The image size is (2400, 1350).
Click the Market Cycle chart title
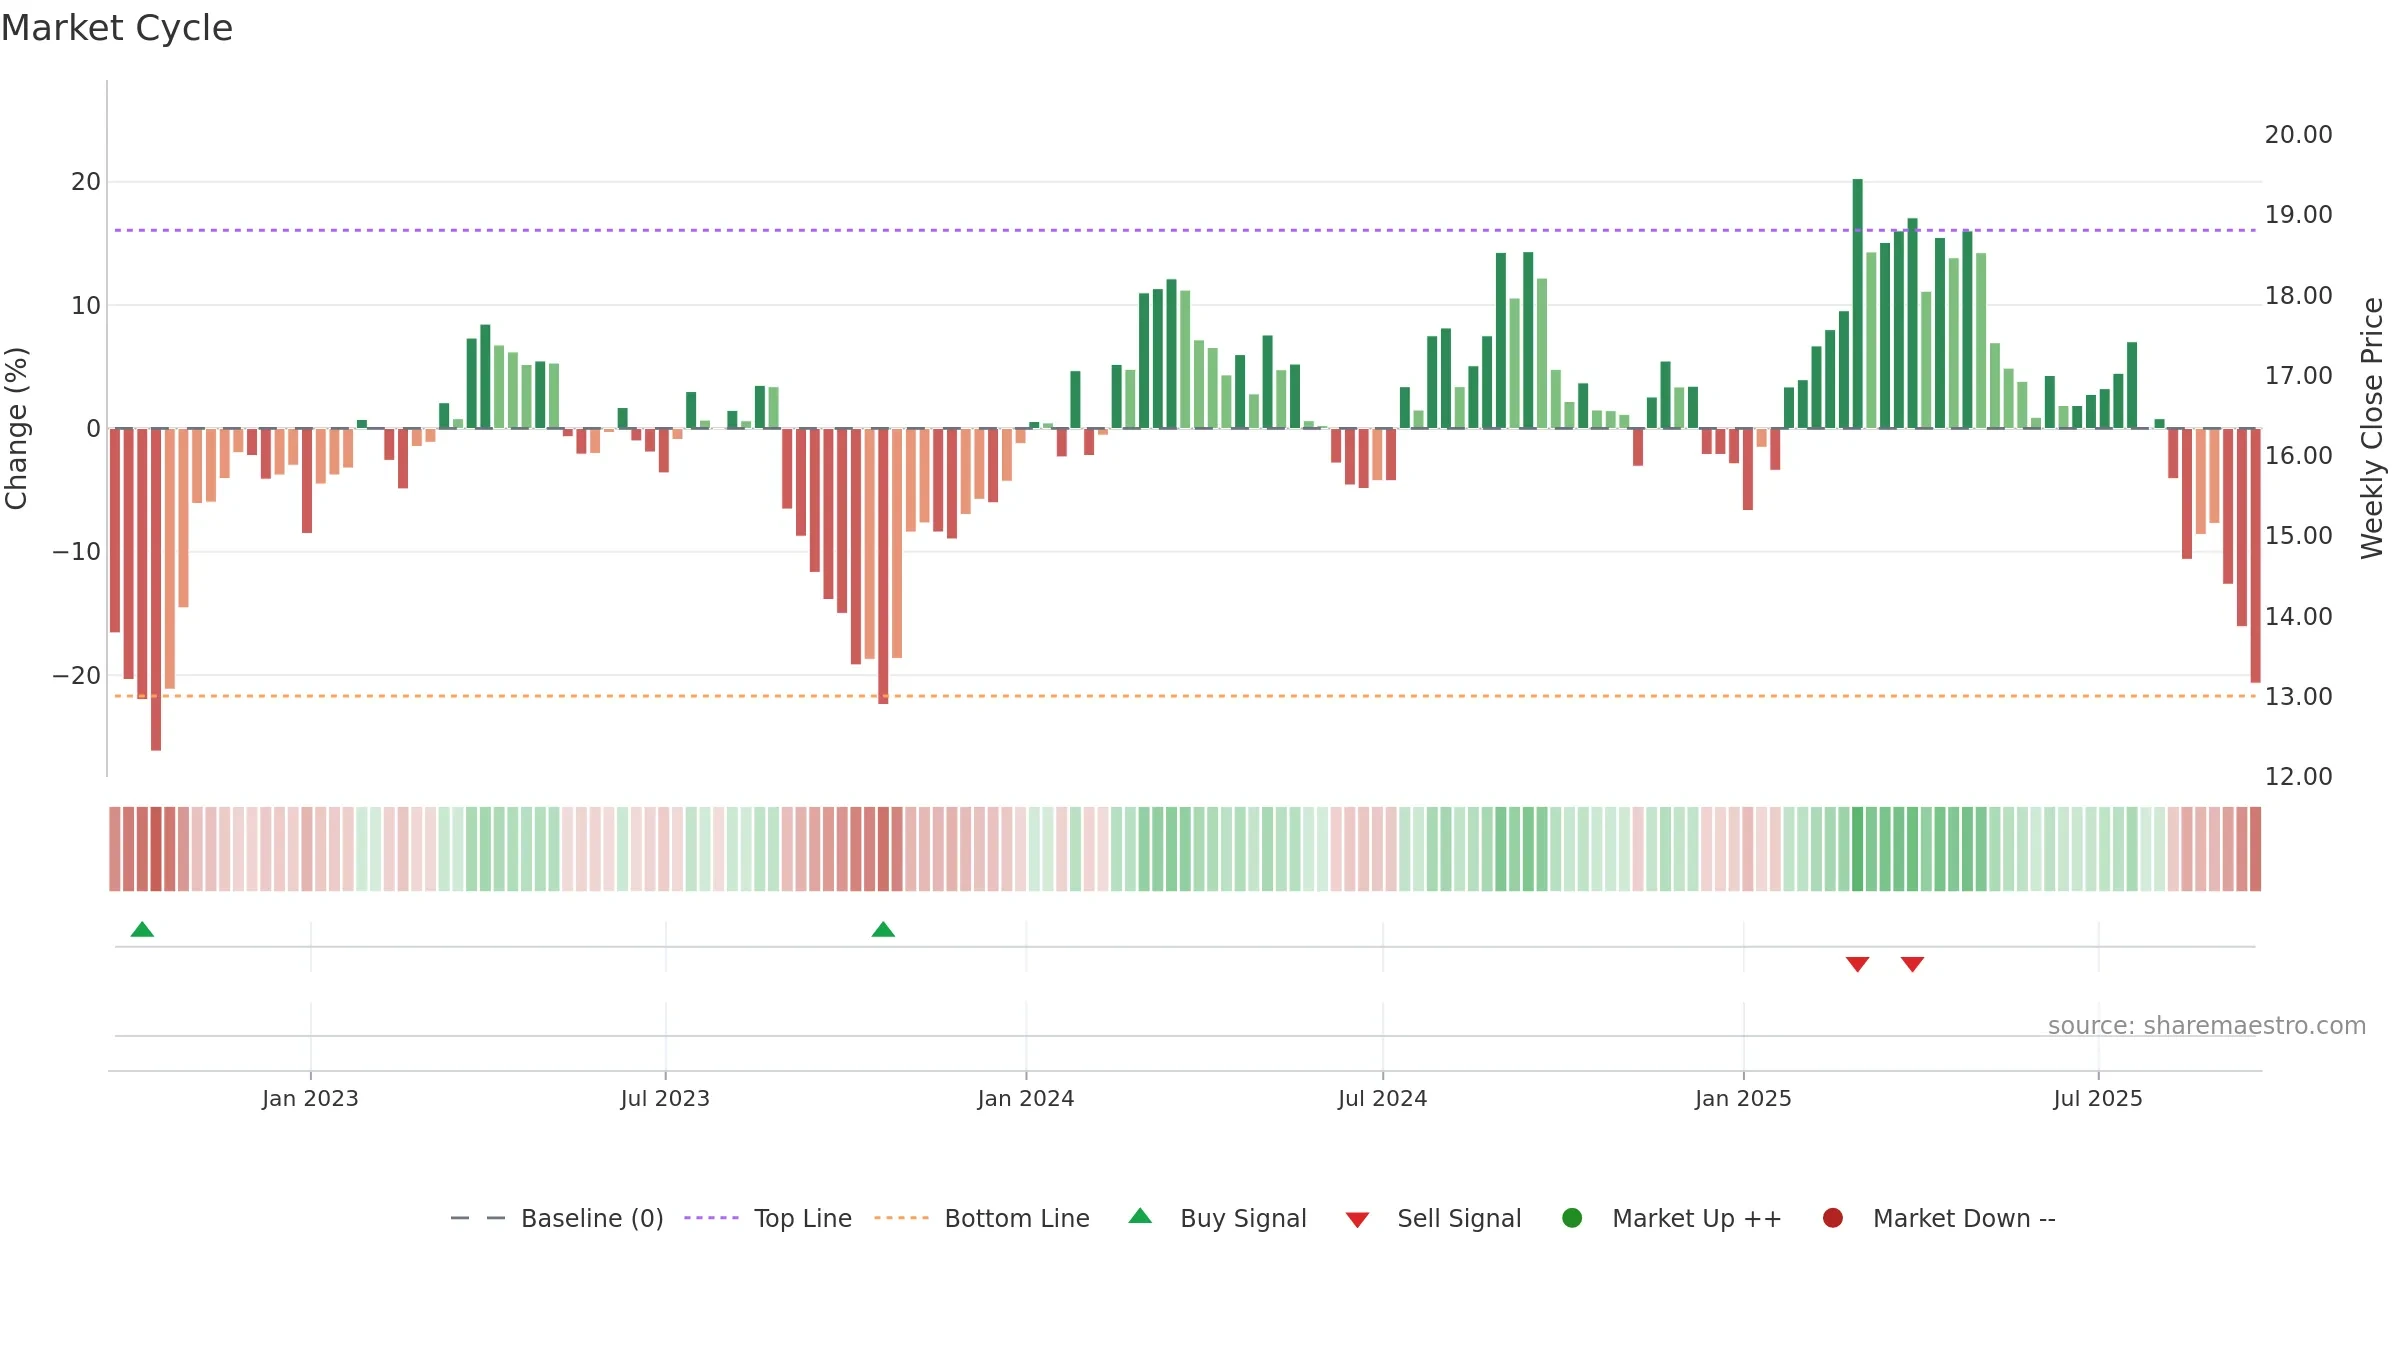coord(117,28)
